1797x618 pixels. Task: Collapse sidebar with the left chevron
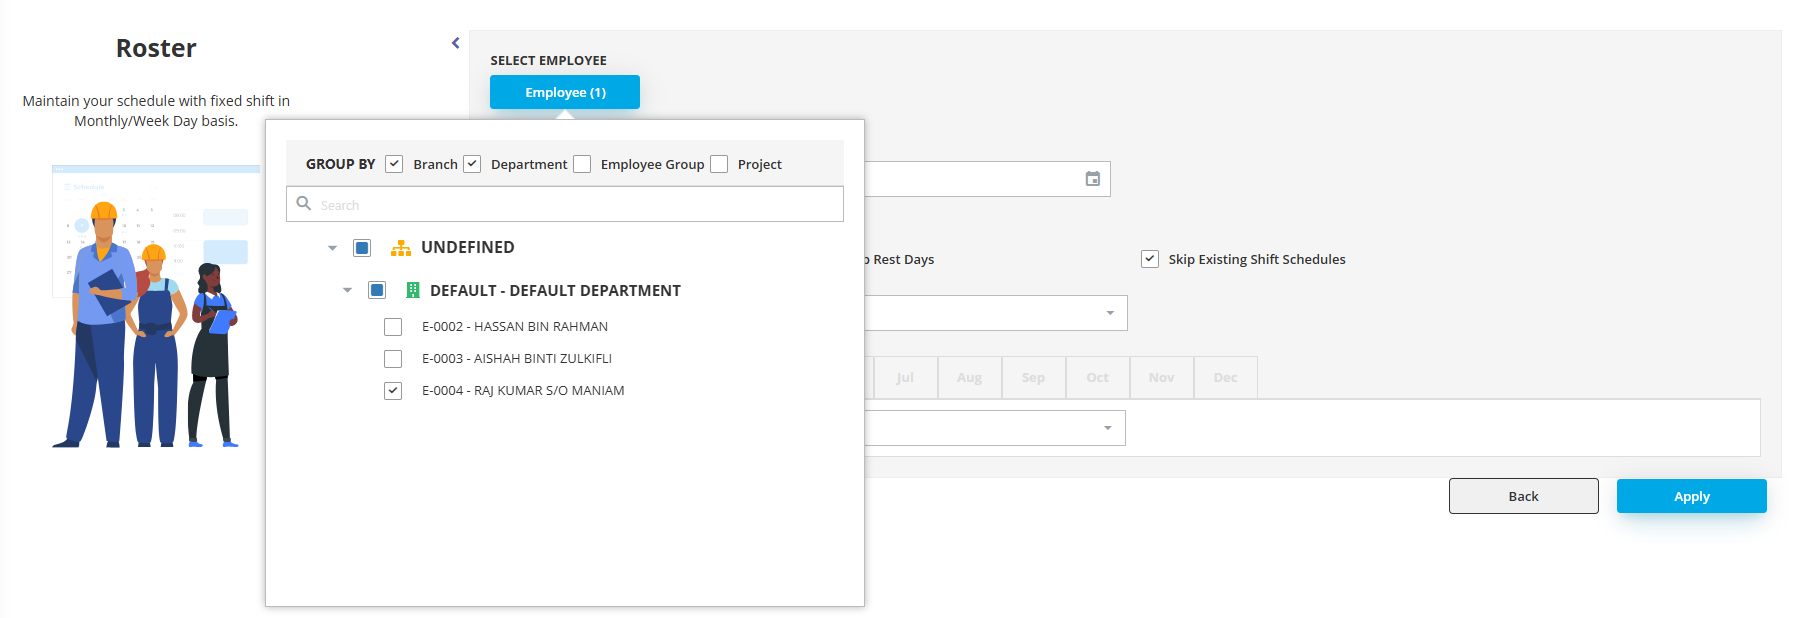456,43
